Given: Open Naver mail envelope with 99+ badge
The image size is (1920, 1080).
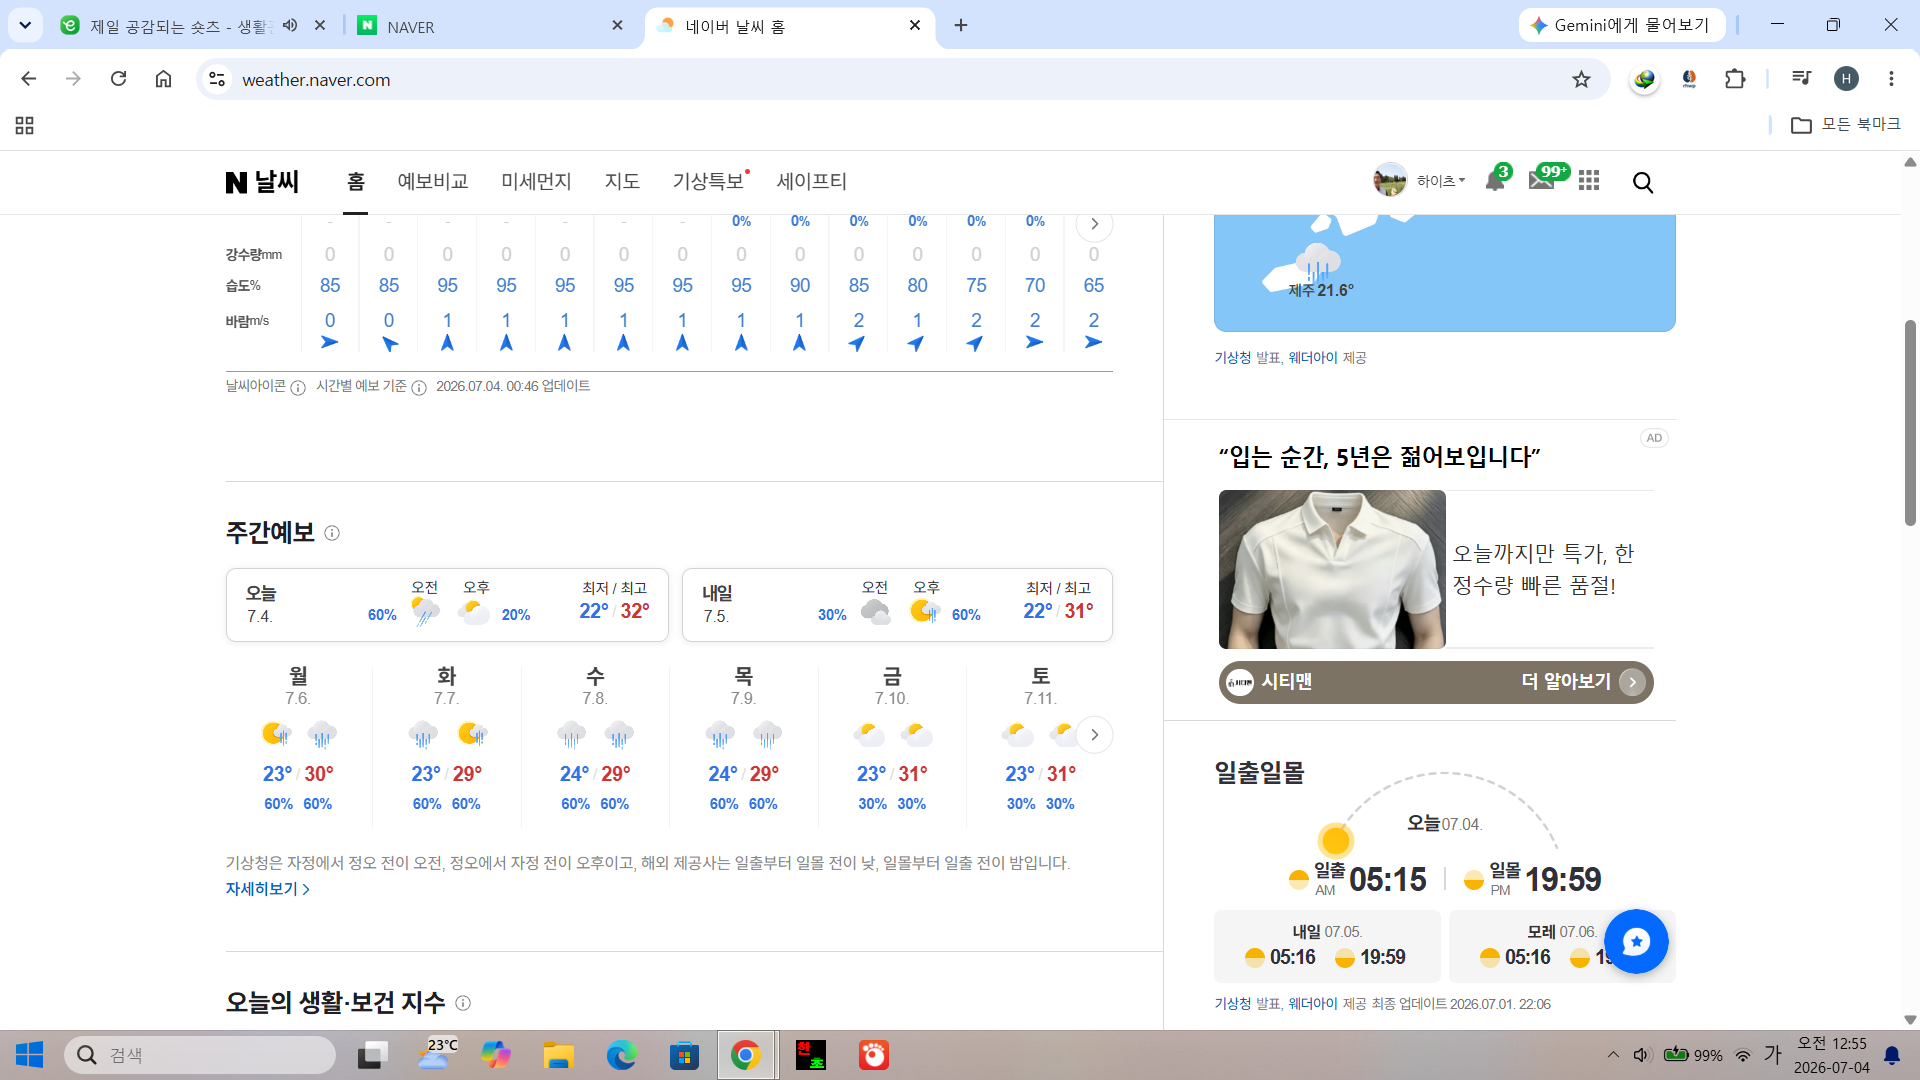Looking at the screenshot, I should [x=1542, y=180].
